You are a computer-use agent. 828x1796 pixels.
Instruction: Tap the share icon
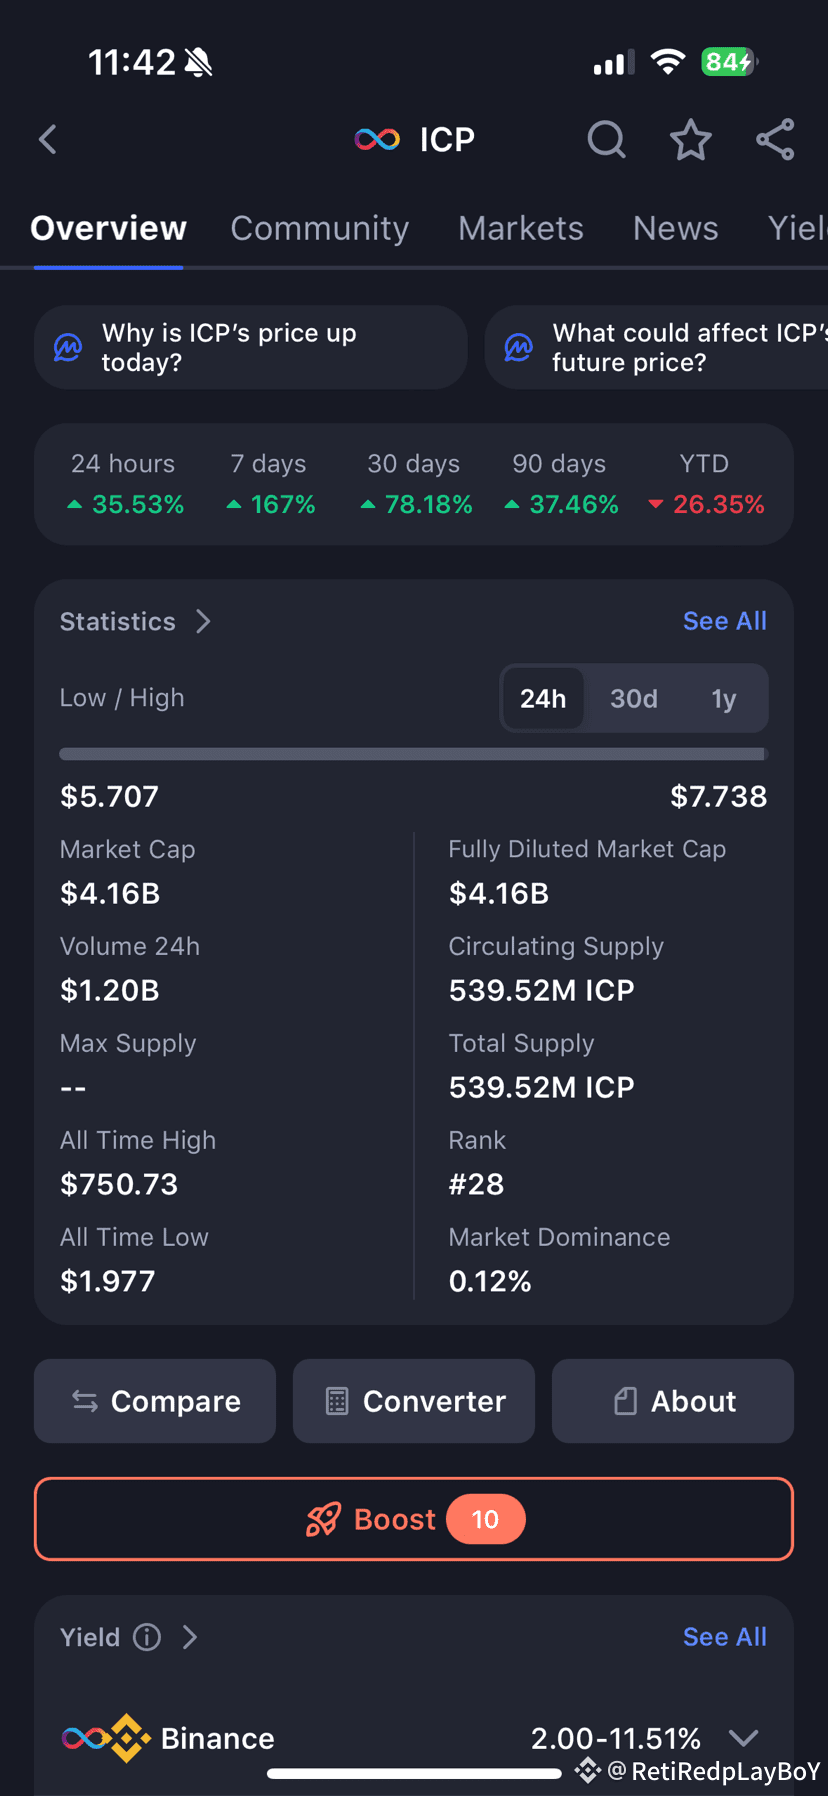click(x=775, y=140)
